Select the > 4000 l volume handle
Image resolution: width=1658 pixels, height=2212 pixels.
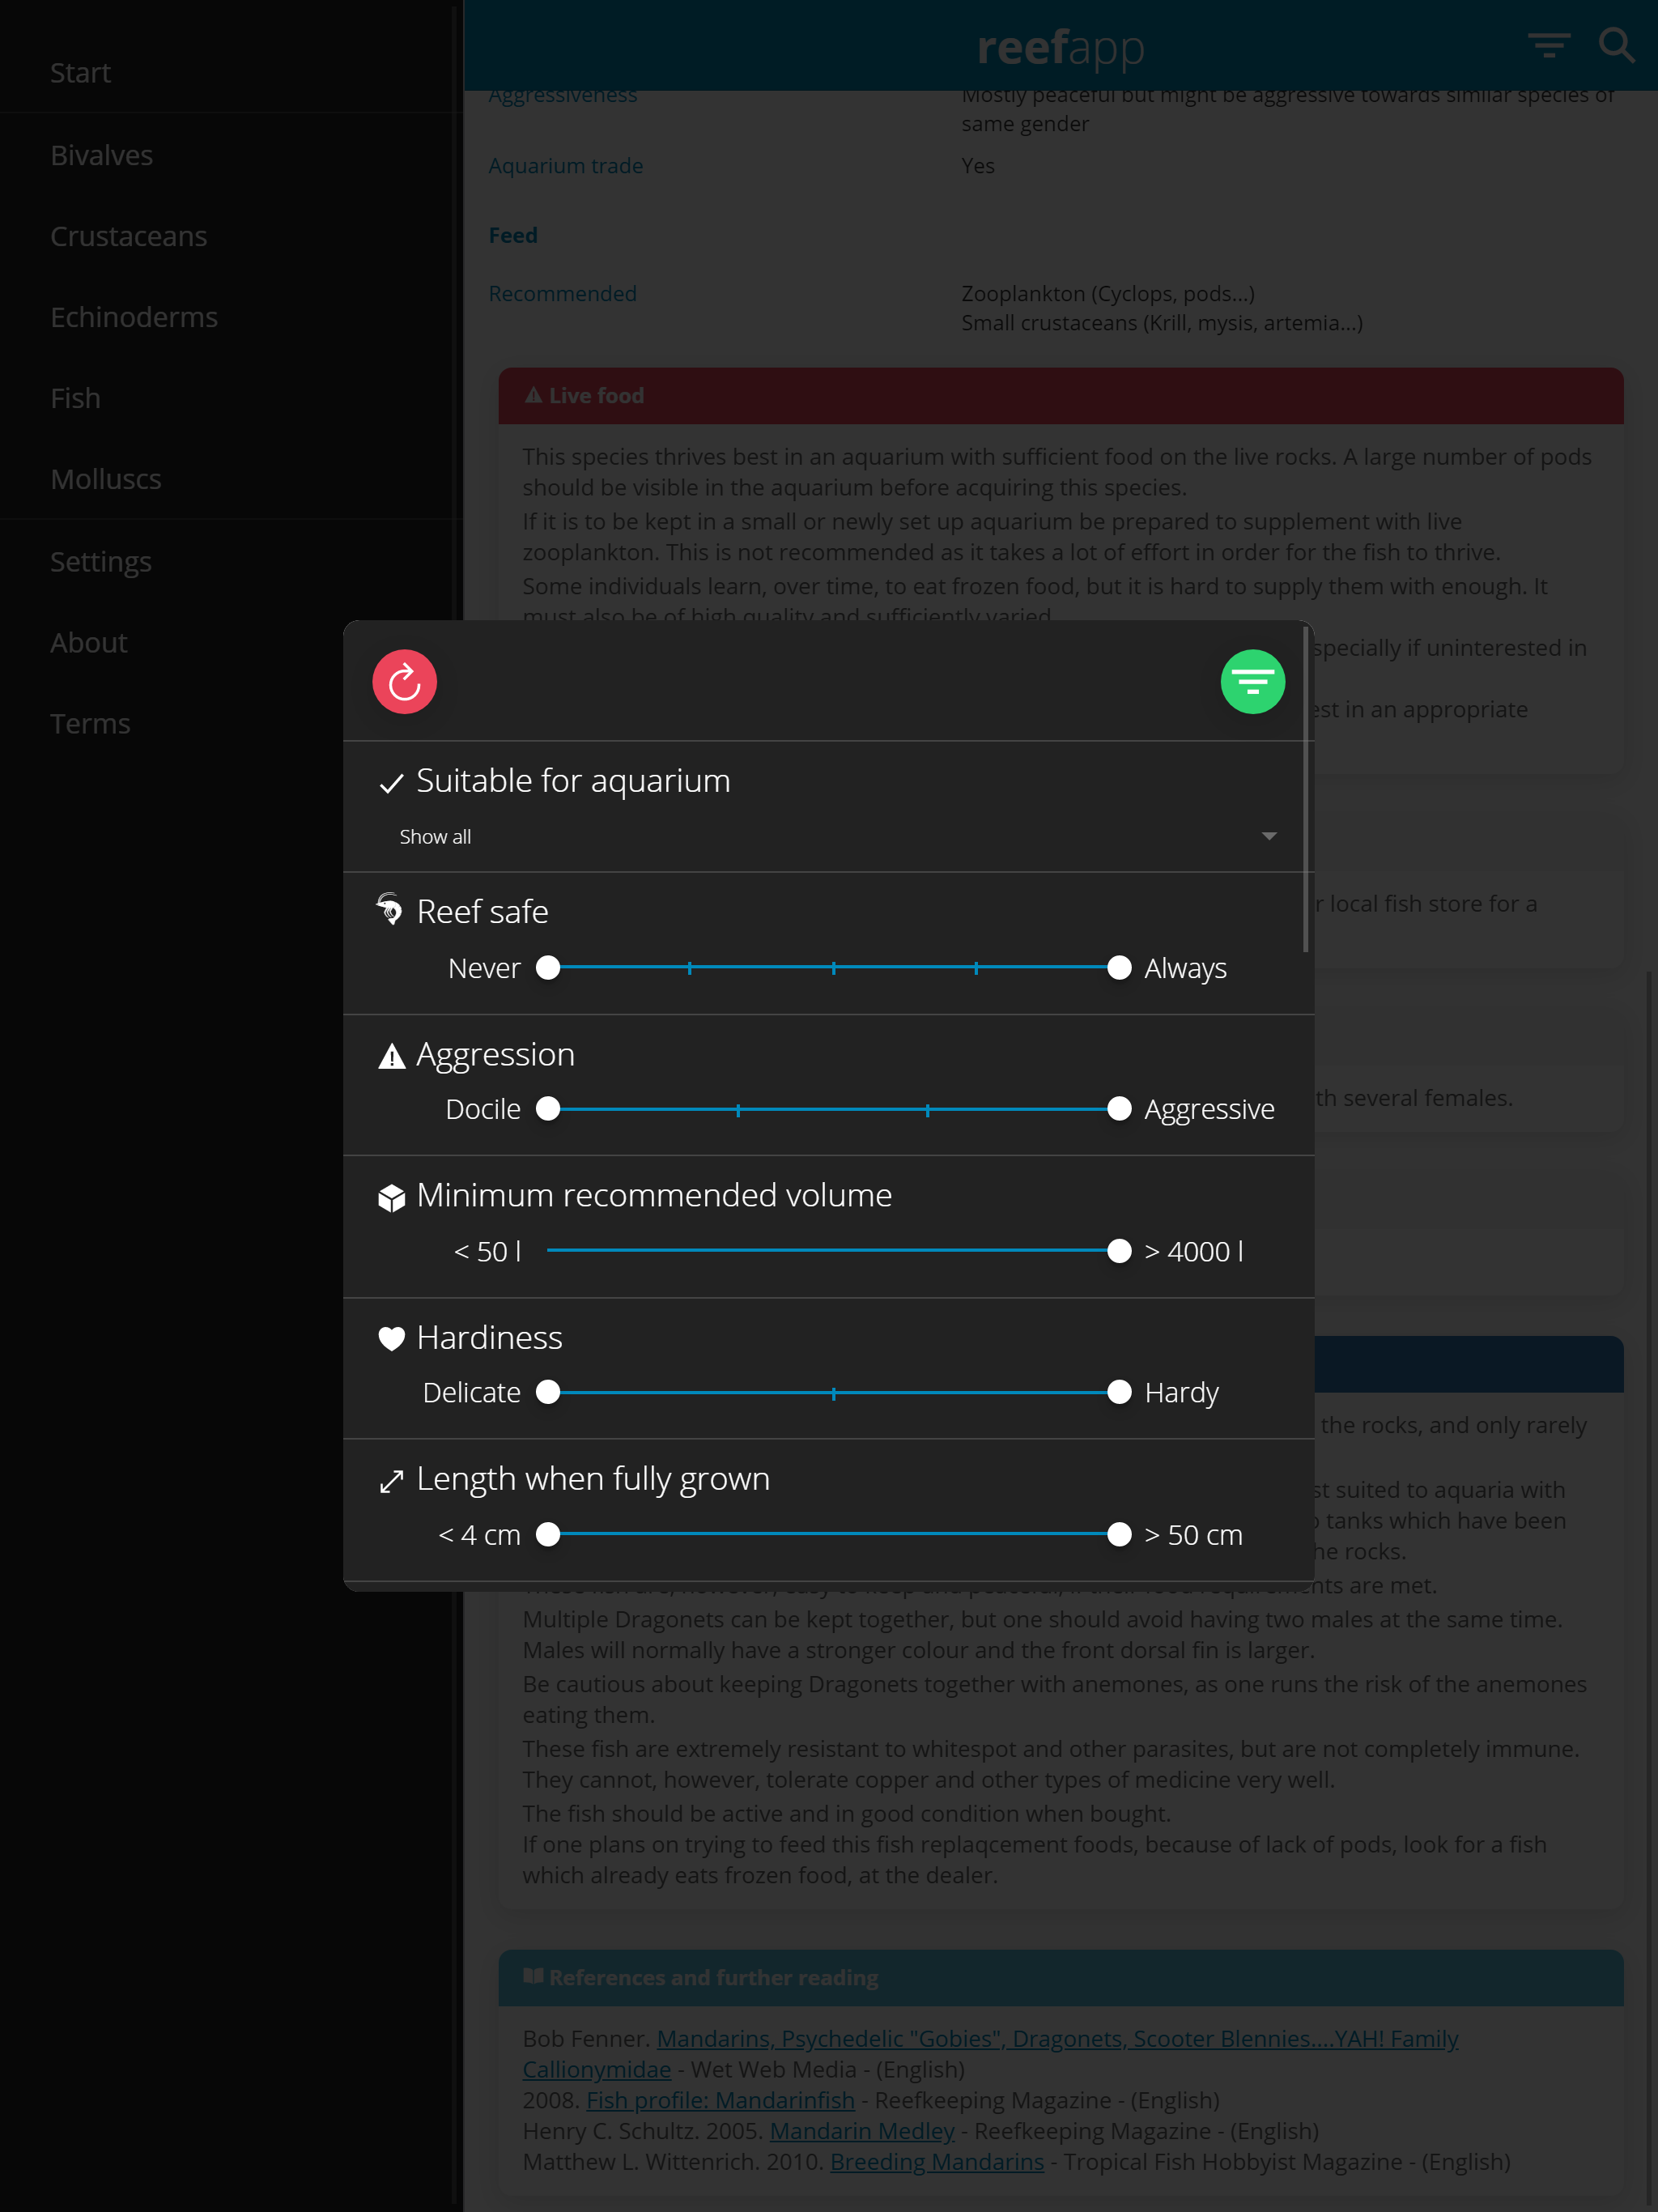click(x=1119, y=1250)
